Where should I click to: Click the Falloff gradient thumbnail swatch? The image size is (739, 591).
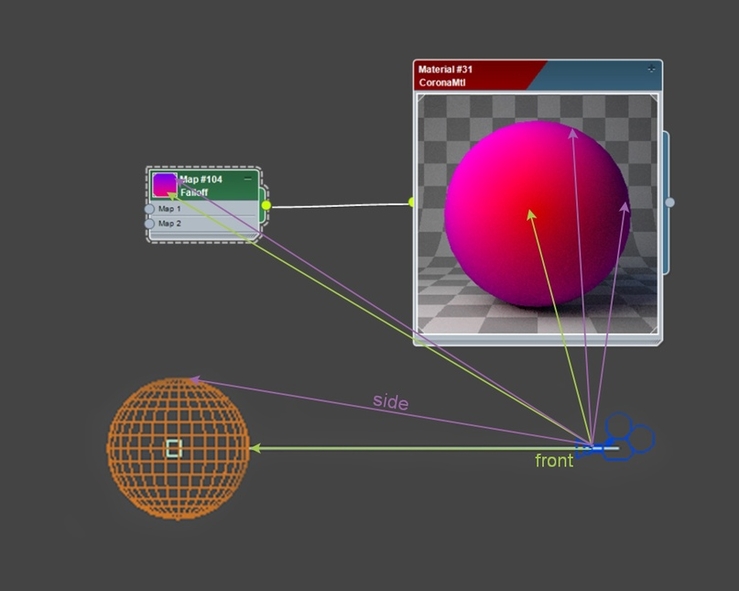click(x=164, y=185)
